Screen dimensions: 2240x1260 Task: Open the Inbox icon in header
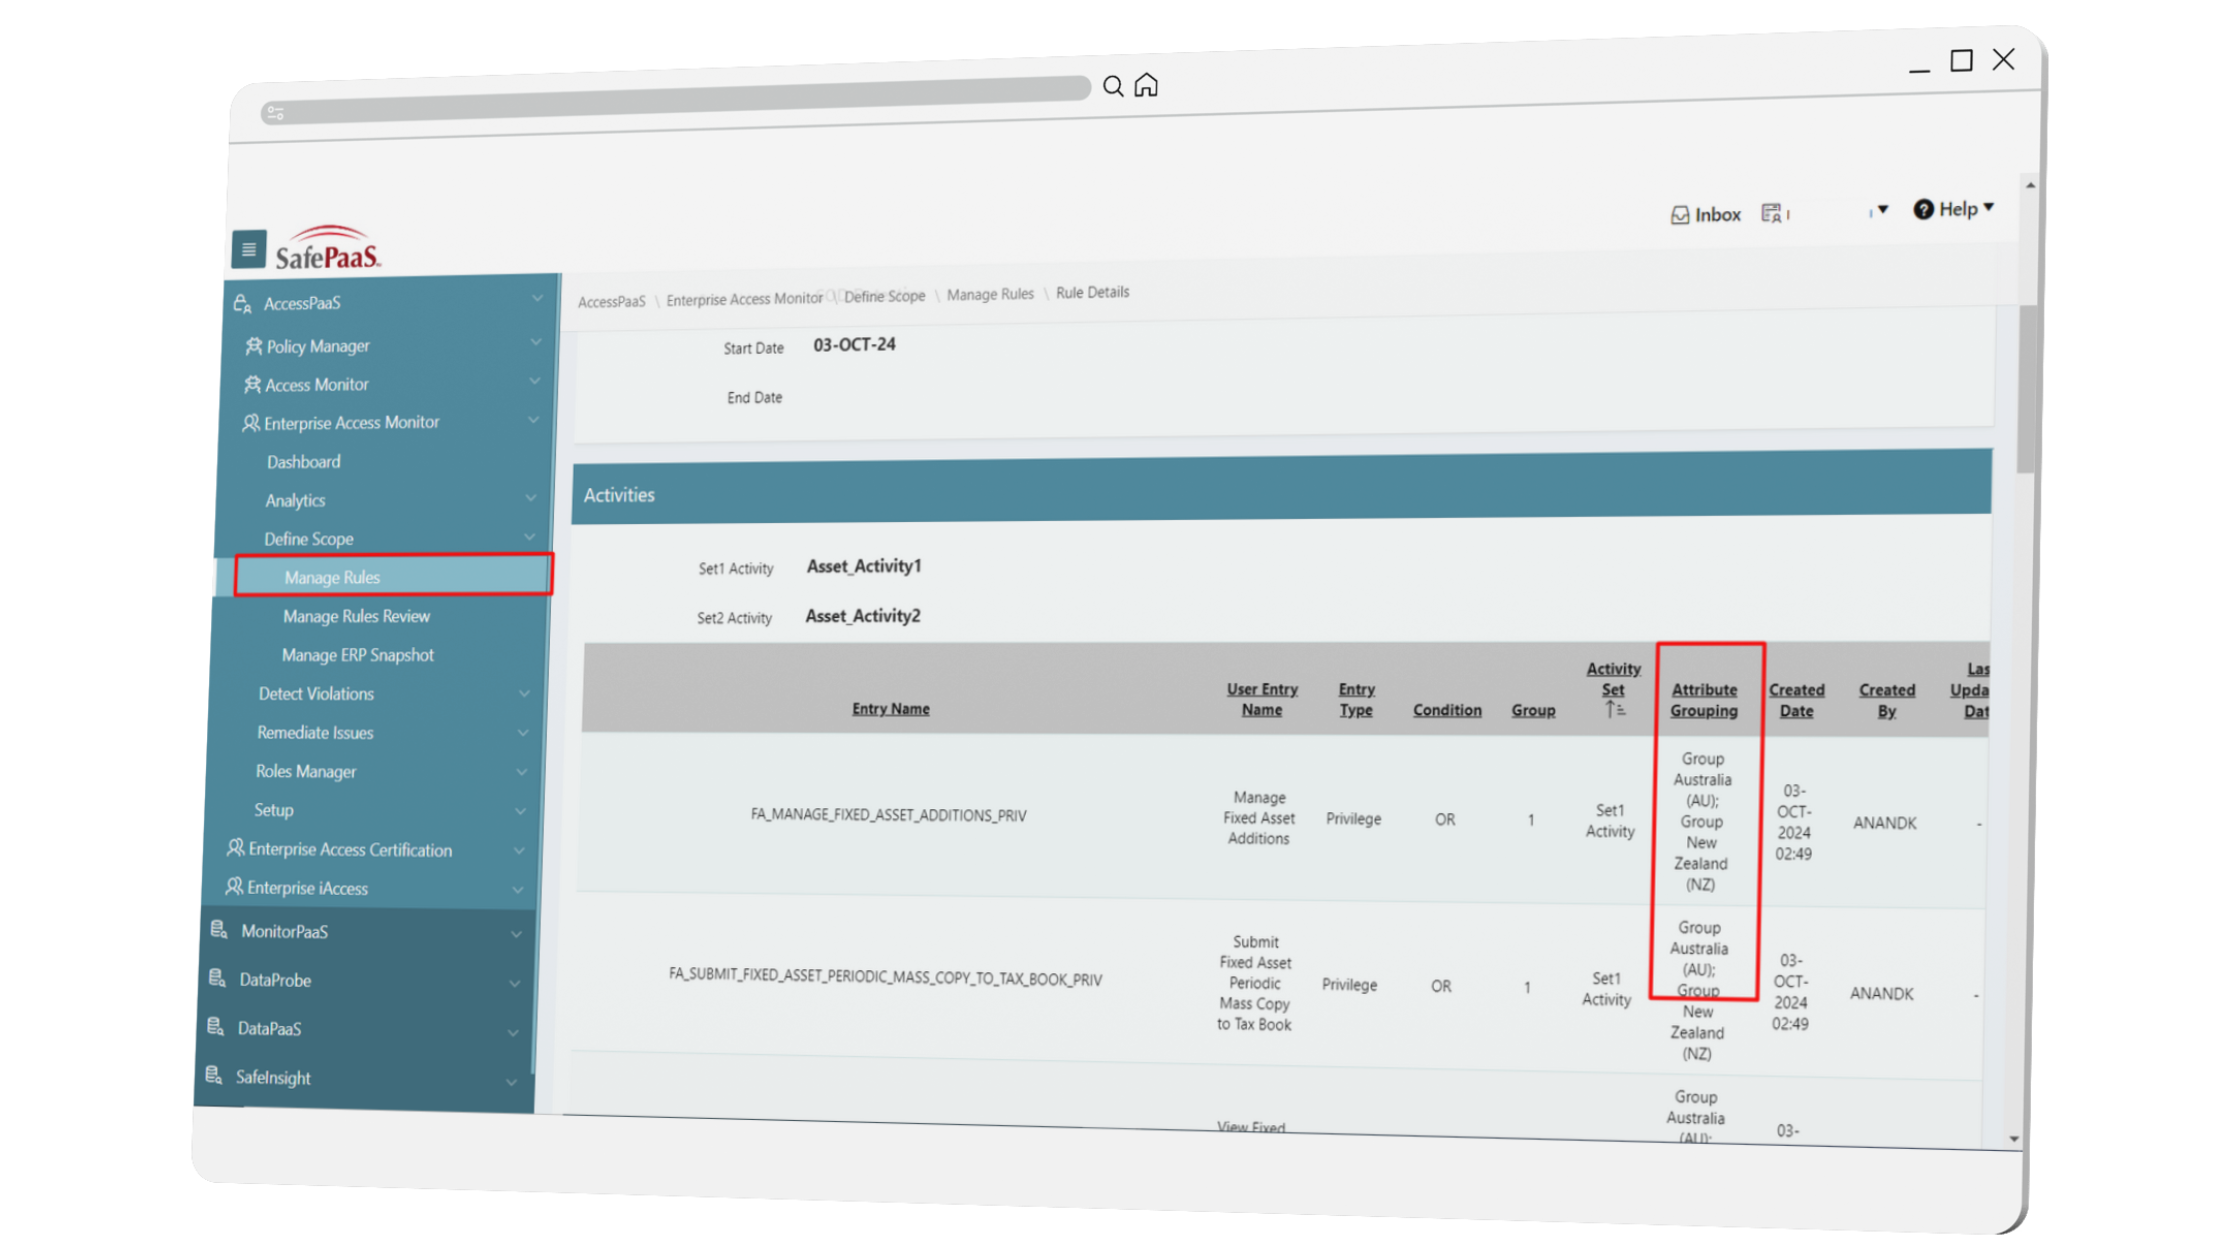point(1680,215)
